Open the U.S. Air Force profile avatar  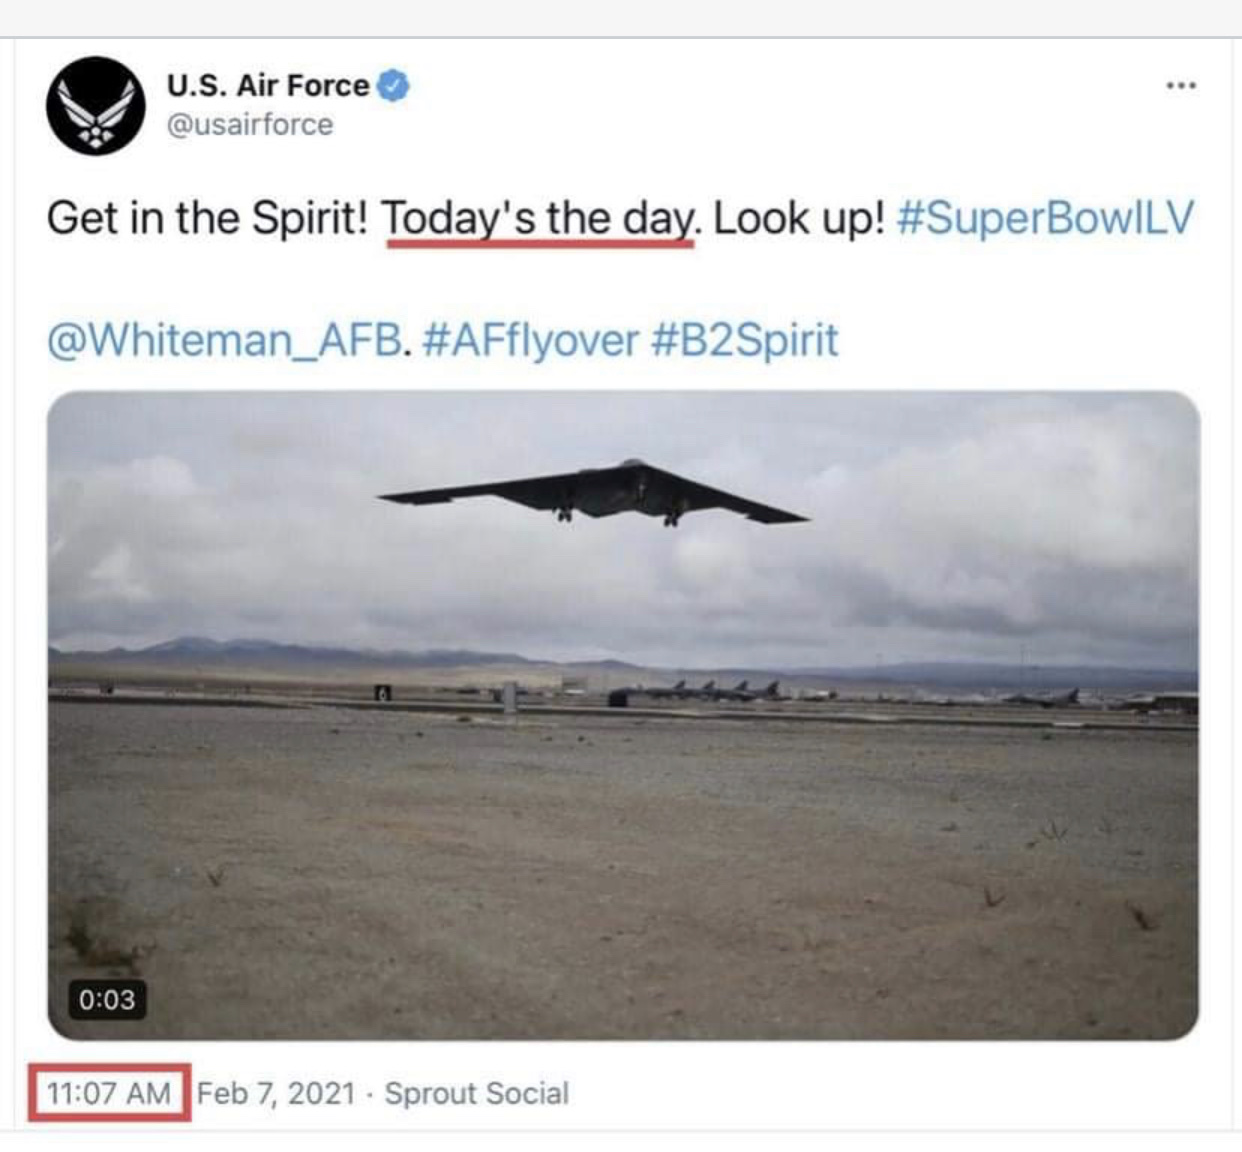96,105
